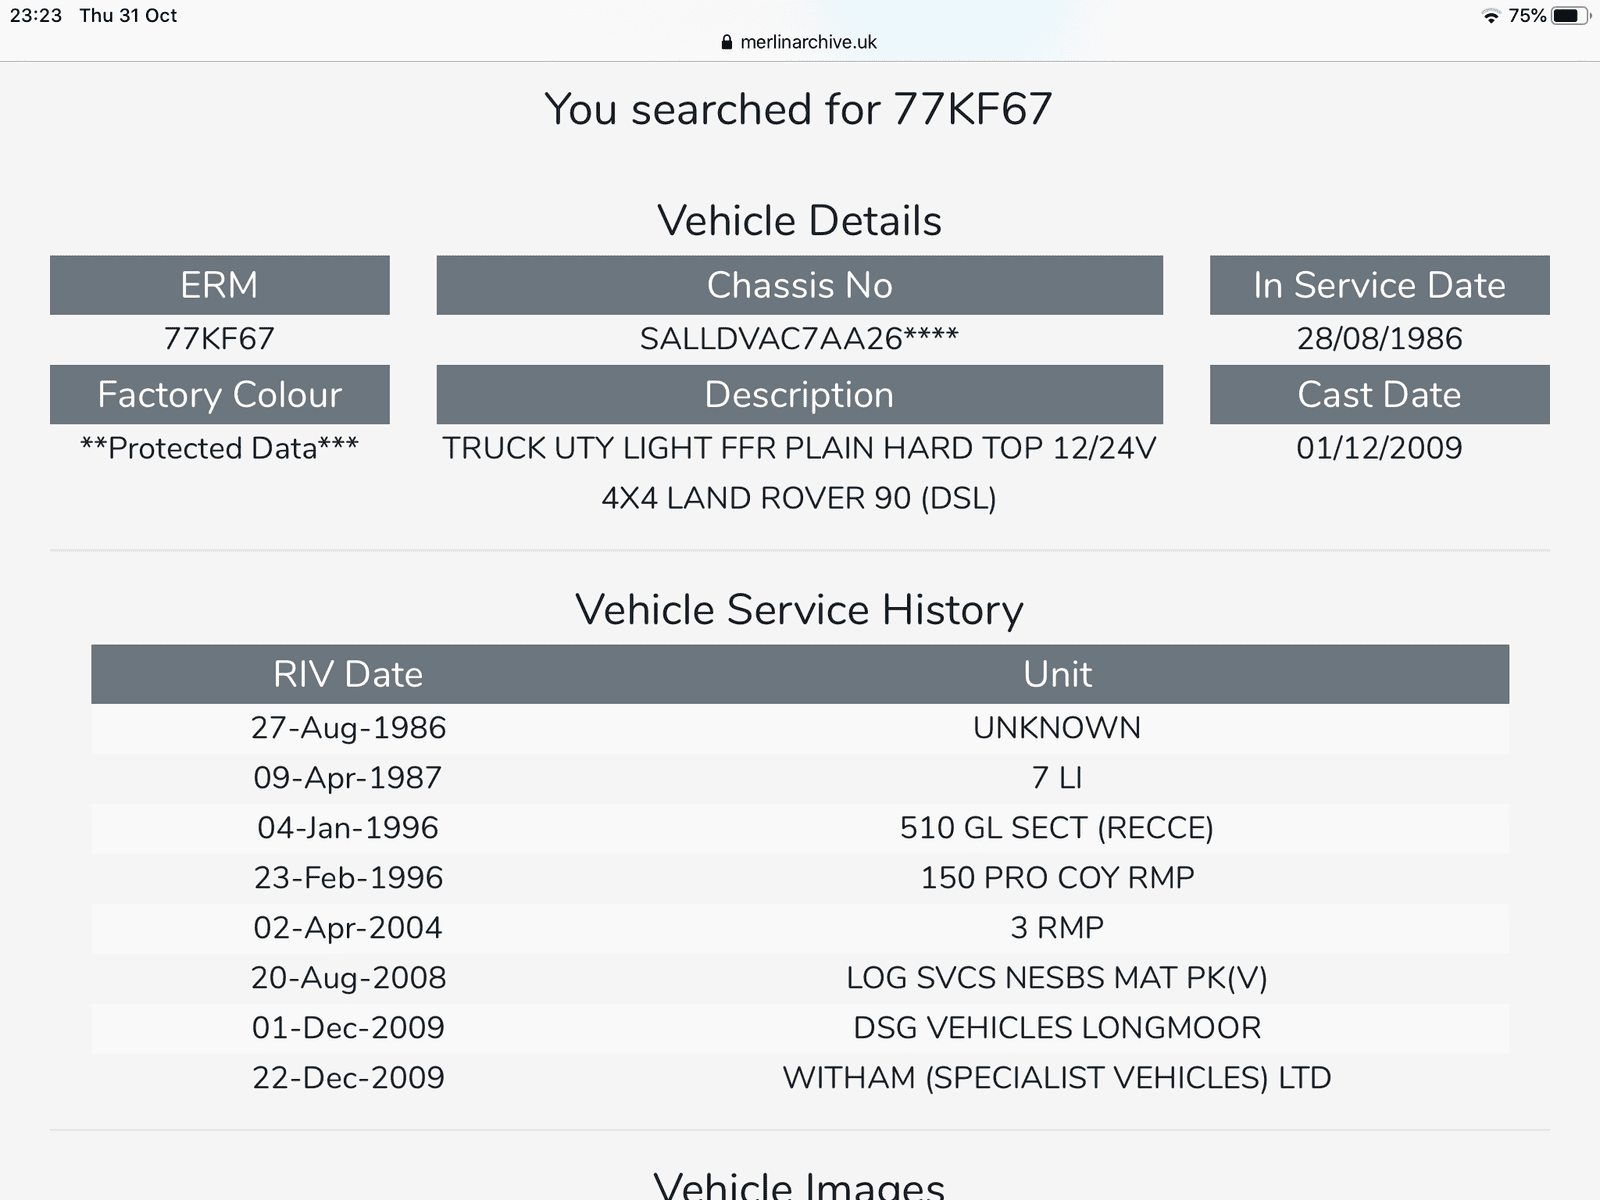Screen dimensions: 1600x1200
Task: Click the Unit column header
Action: (1057, 674)
